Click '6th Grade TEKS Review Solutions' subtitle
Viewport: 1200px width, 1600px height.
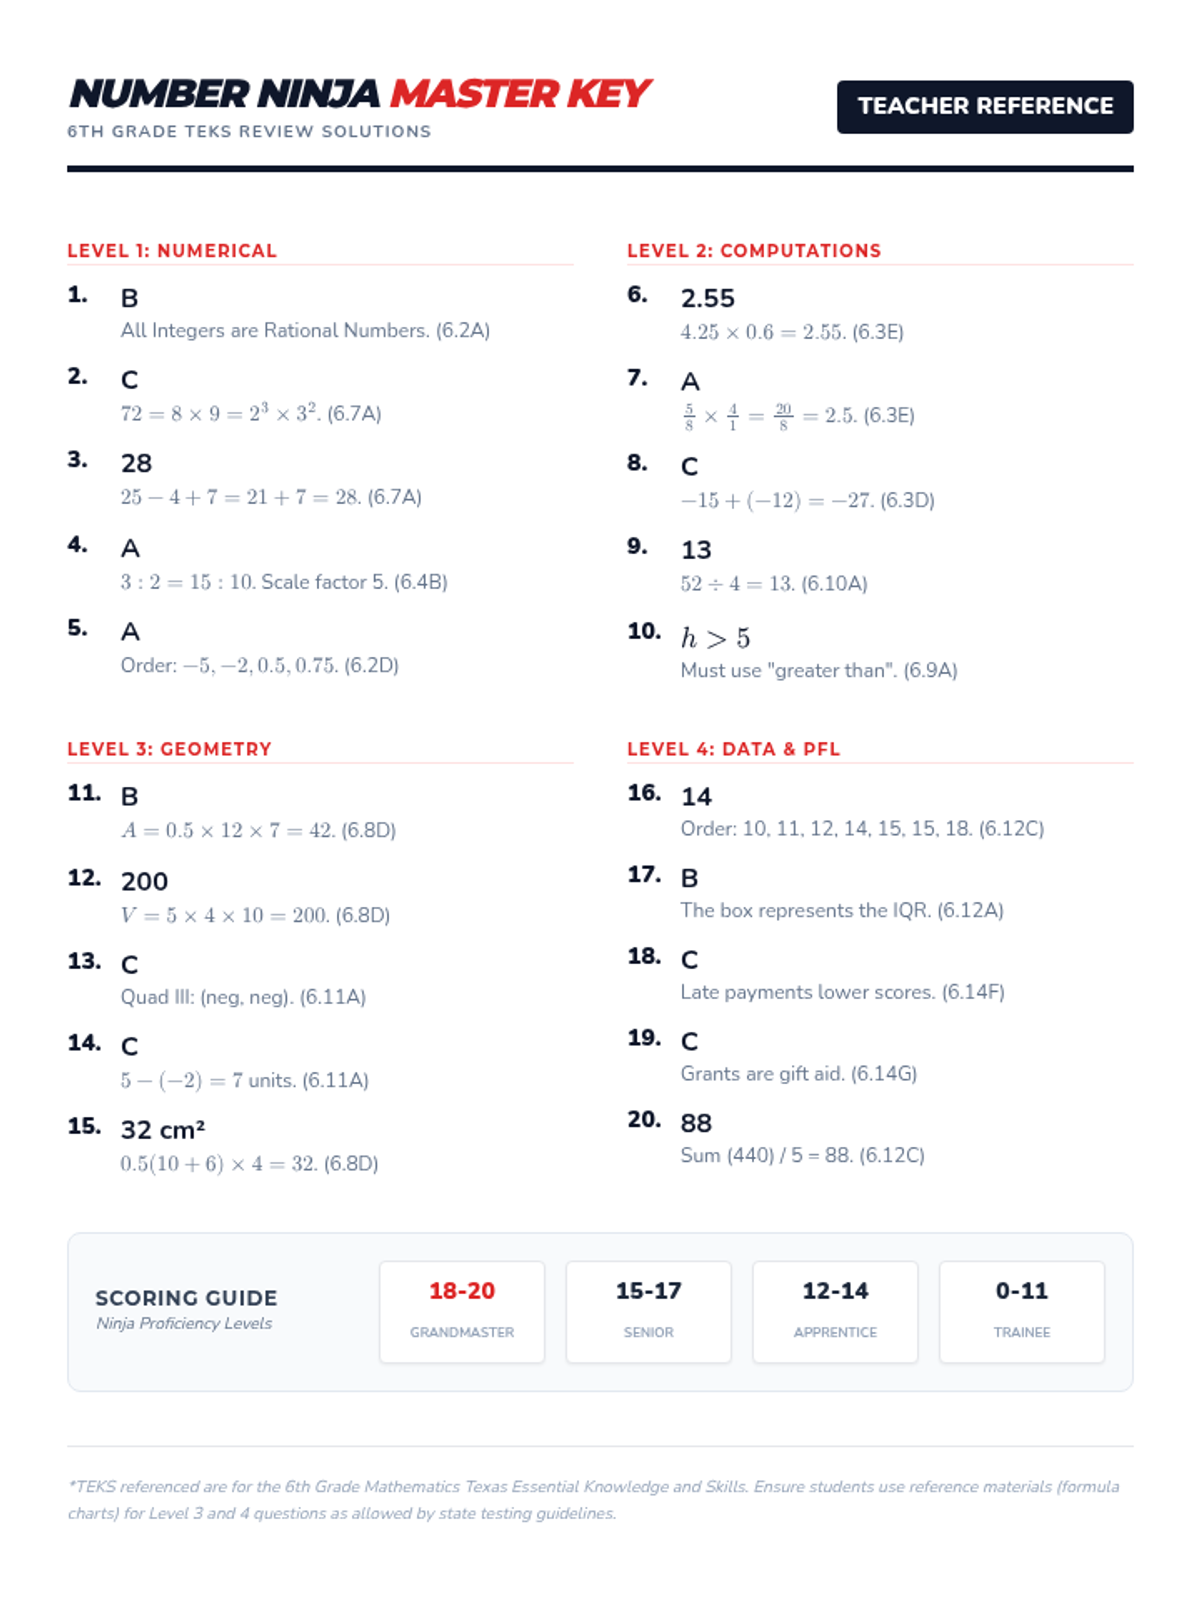pyautogui.click(x=249, y=131)
